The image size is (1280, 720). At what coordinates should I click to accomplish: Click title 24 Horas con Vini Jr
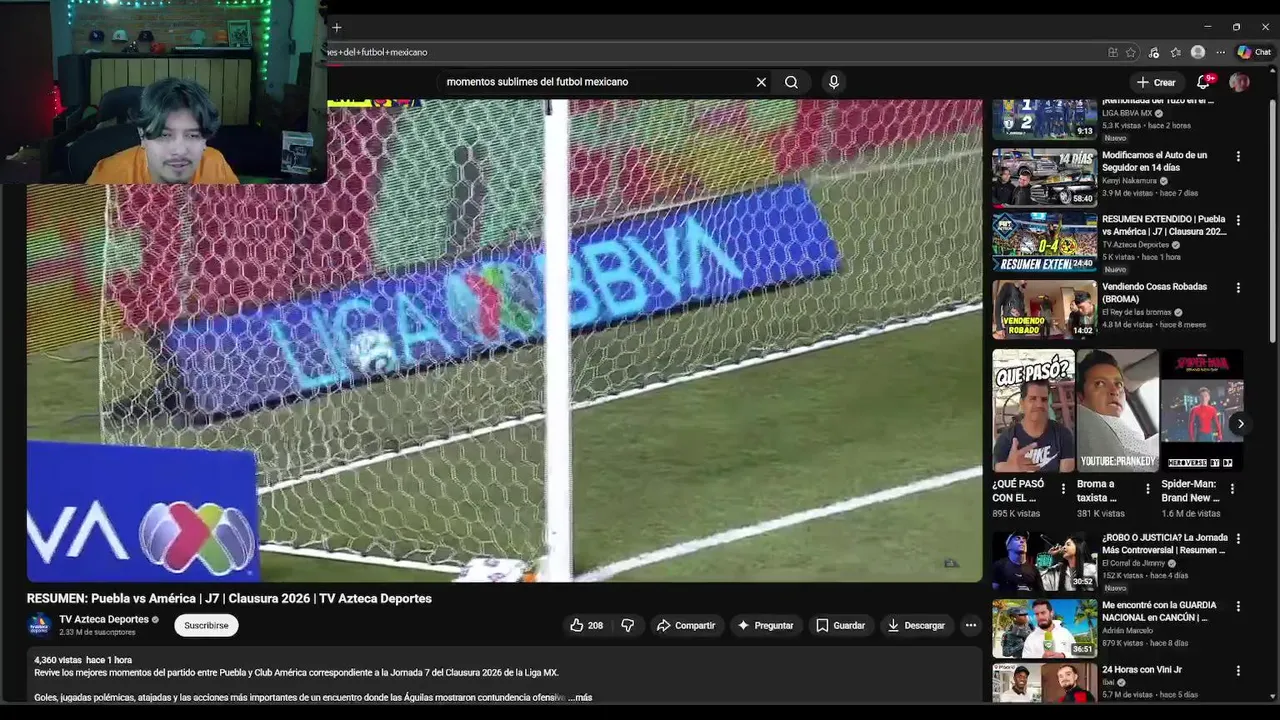pyautogui.click(x=1141, y=670)
